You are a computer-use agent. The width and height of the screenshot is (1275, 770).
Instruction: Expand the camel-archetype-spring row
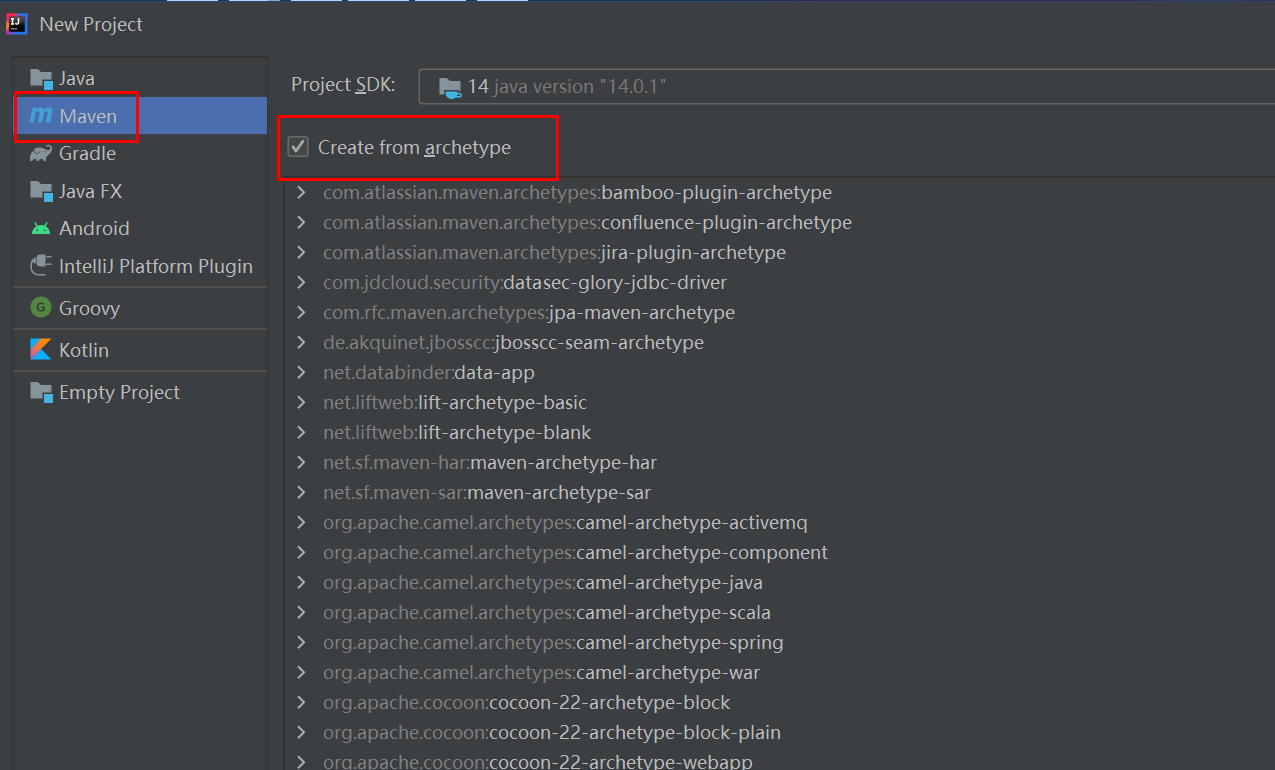(x=301, y=643)
